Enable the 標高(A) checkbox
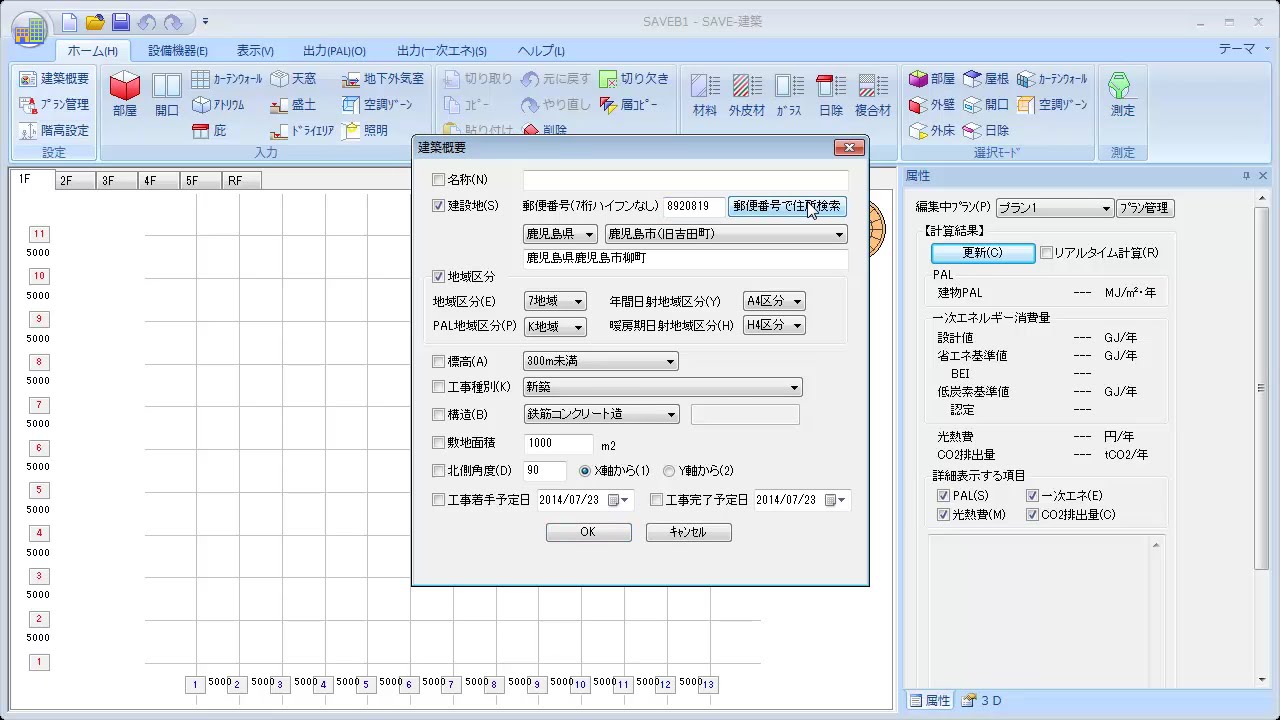This screenshot has height=720, width=1280. pos(438,361)
